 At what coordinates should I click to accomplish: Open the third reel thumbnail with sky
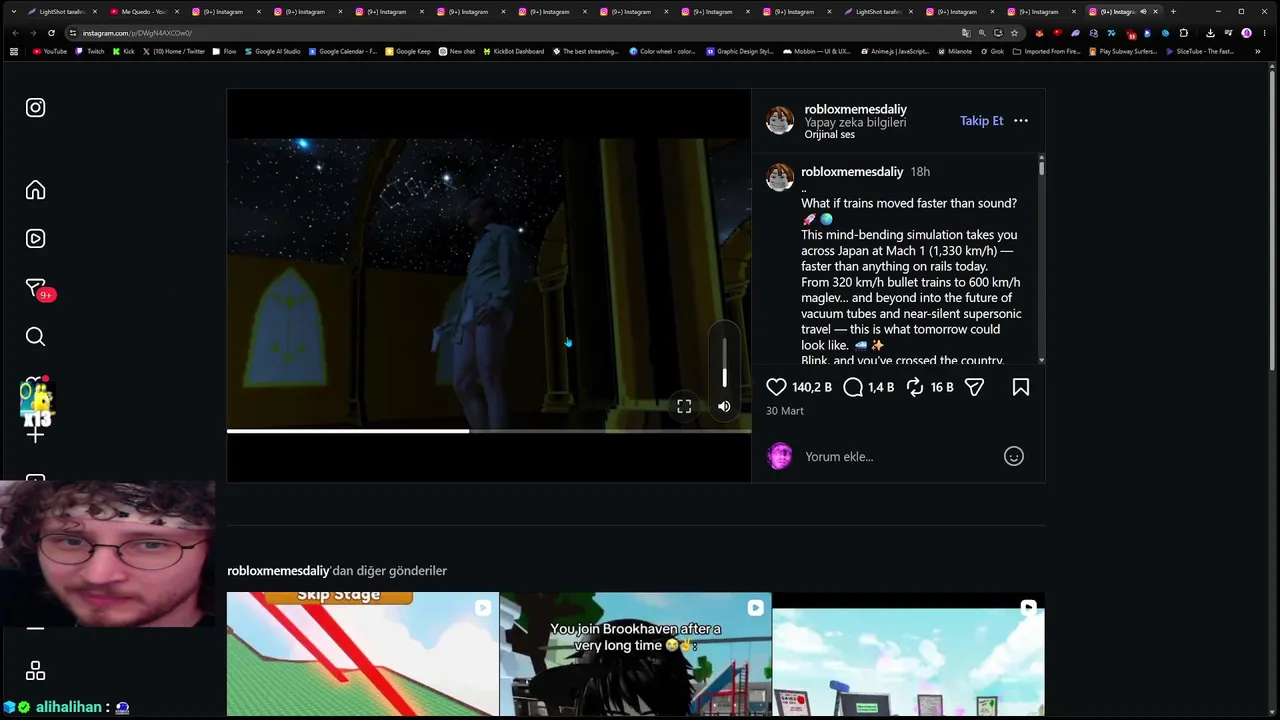pos(908,654)
